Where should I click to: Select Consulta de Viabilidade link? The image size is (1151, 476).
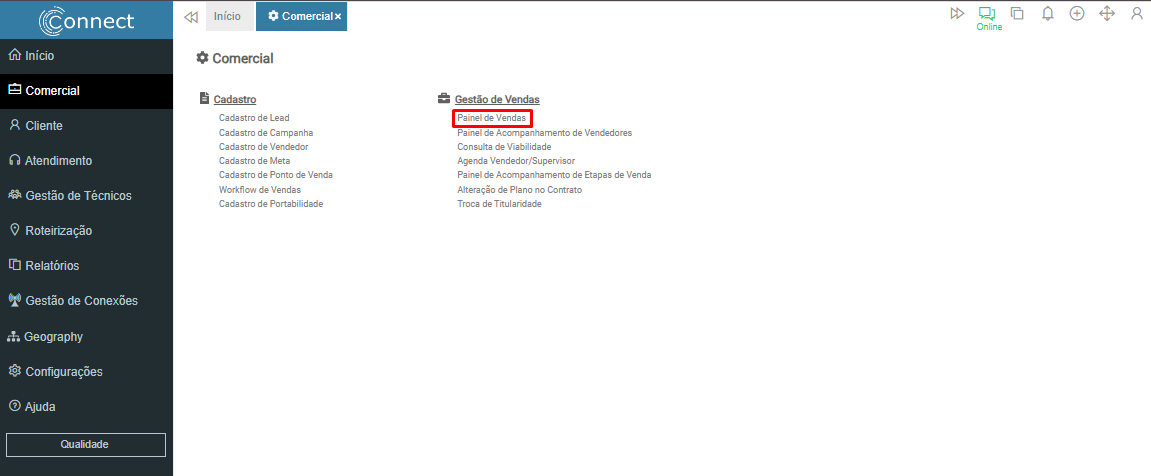(504, 147)
